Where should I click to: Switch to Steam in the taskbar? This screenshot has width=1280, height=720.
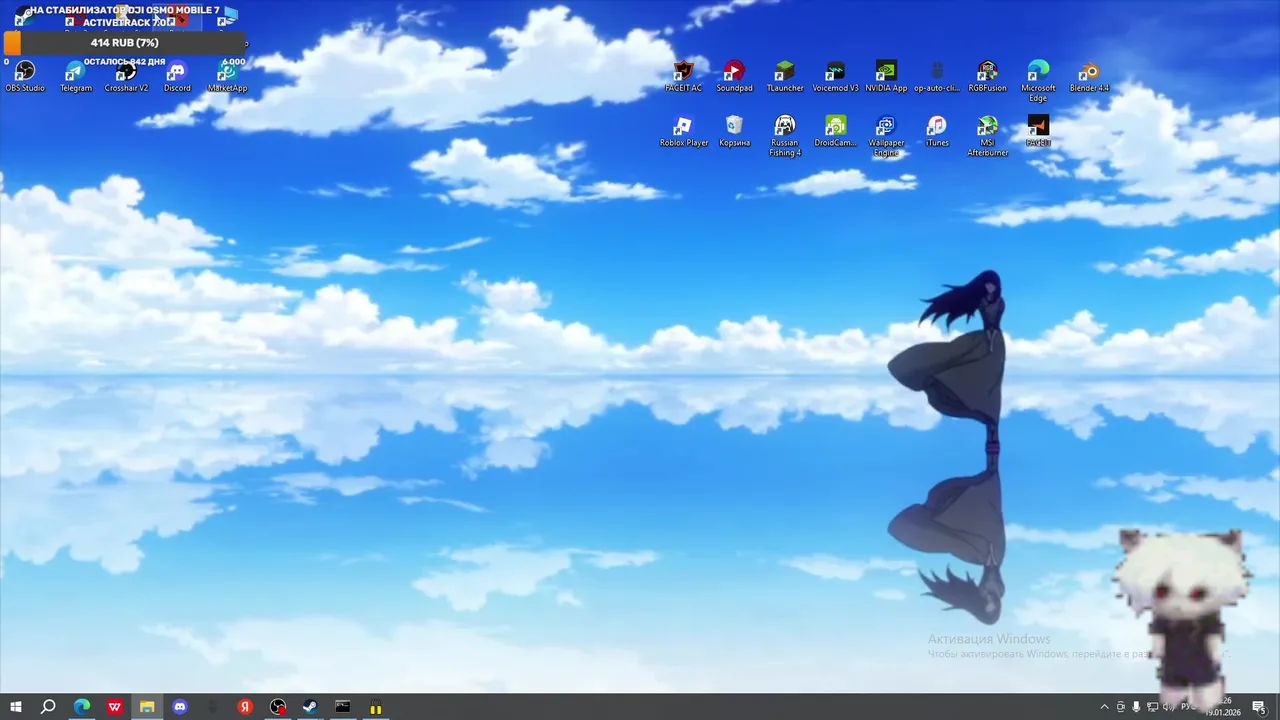click(x=310, y=707)
